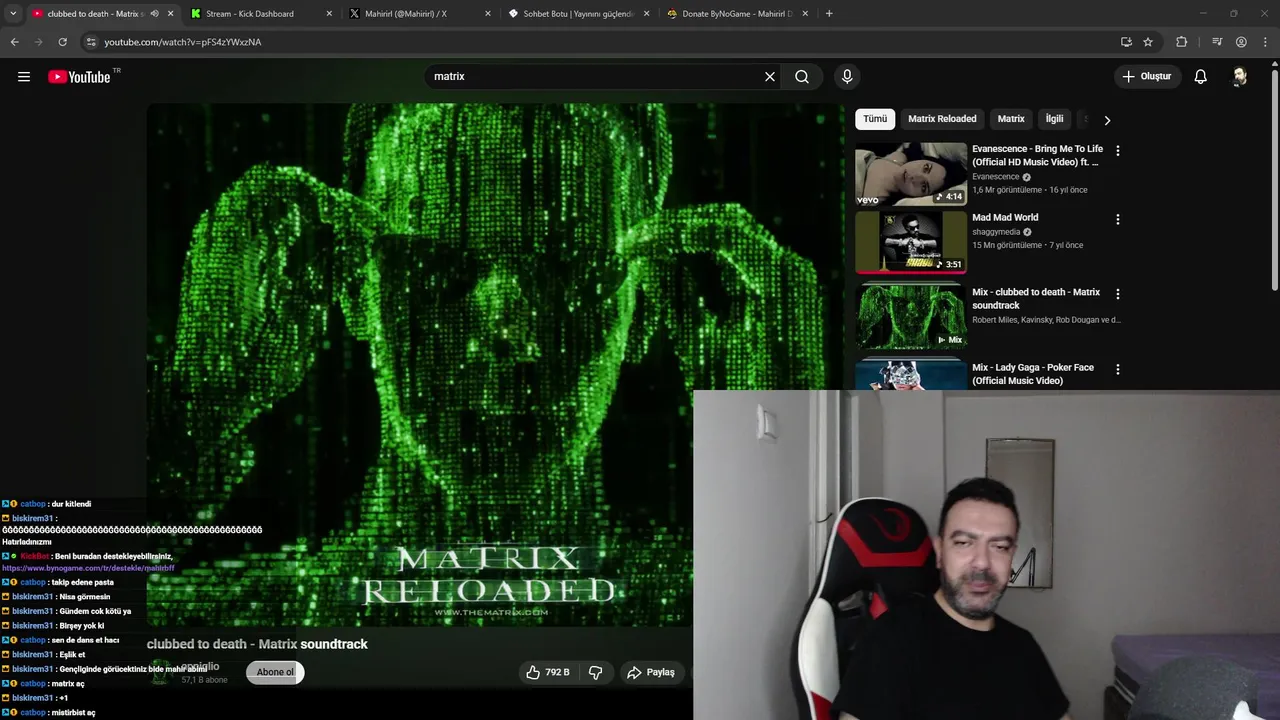The width and height of the screenshot is (1280, 720).
Task: Select the Tümü filter chip
Action: pyautogui.click(x=875, y=119)
